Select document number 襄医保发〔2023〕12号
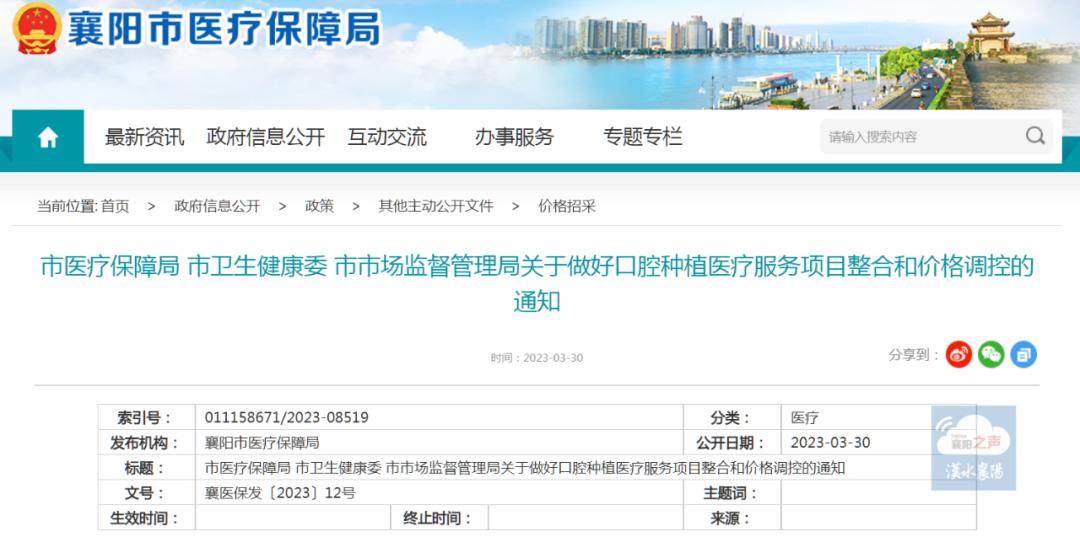1080x537 pixels. pos(280,493)
